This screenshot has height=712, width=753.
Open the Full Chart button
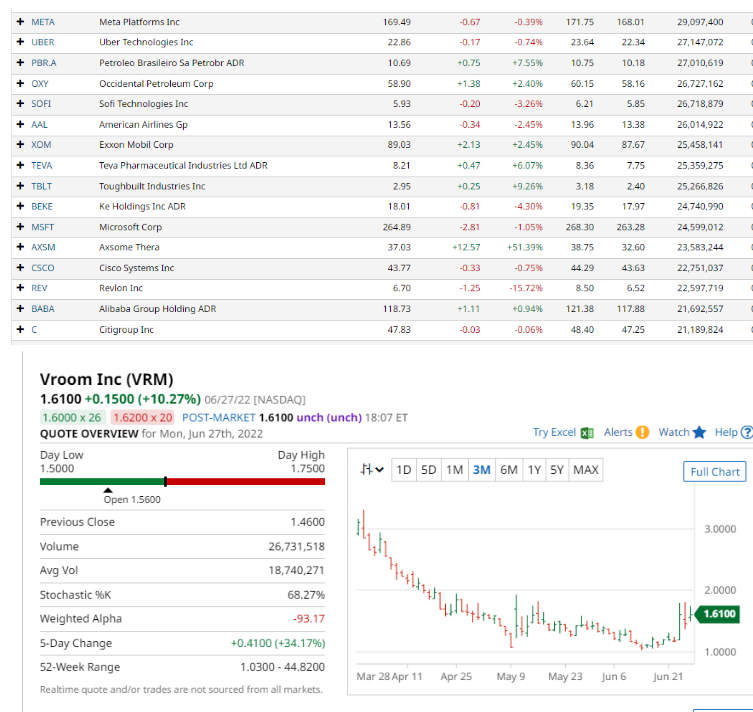(x=715, y=471)
